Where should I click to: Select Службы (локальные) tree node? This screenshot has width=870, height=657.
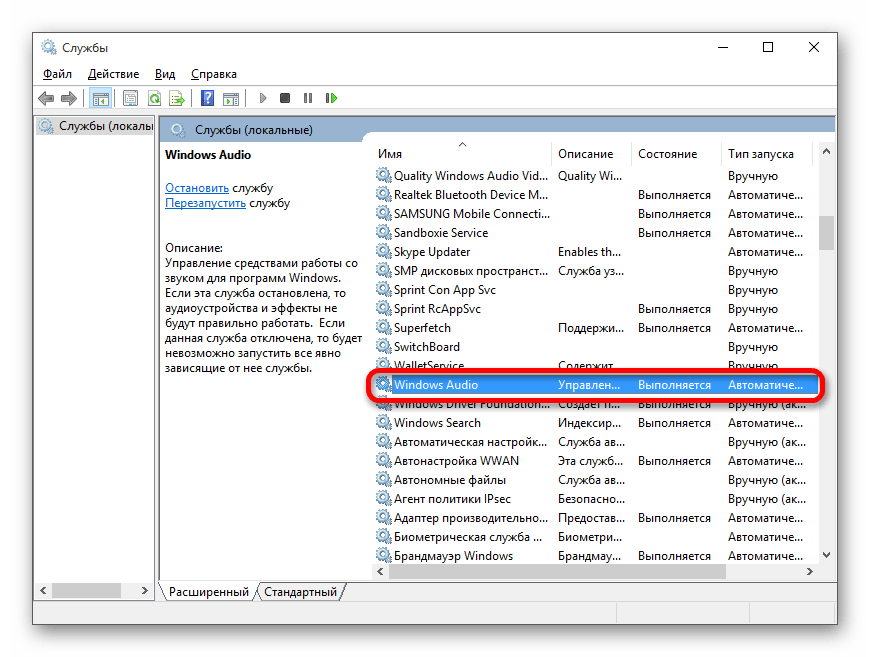(x=95, y=127)
